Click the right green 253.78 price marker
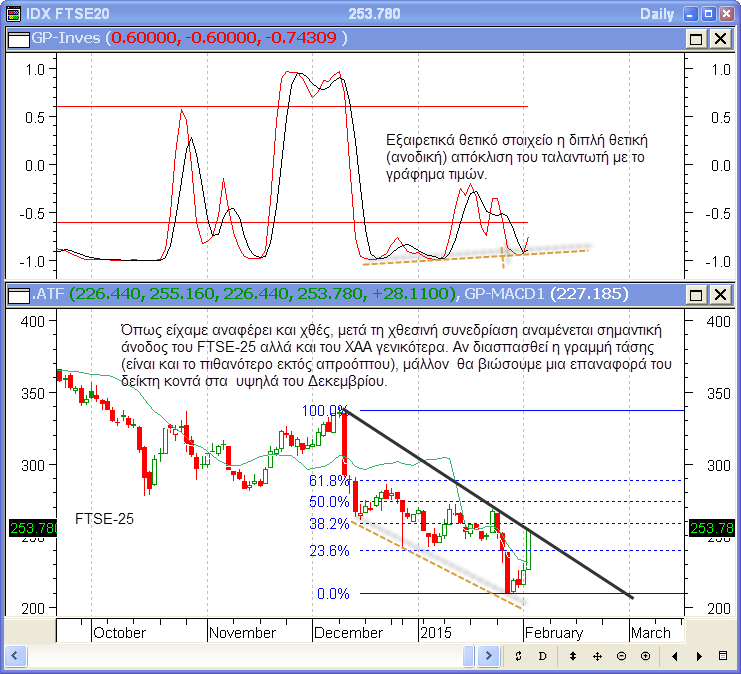Screen dimensions: 741x674 coord(712,527)
